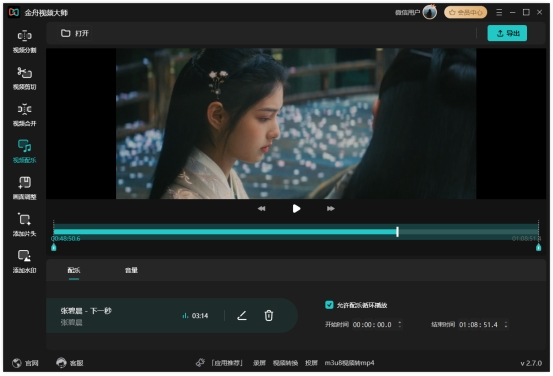553x376 pixels.
Task: Click the 导出 export button
Action: [x=507, y=33]
